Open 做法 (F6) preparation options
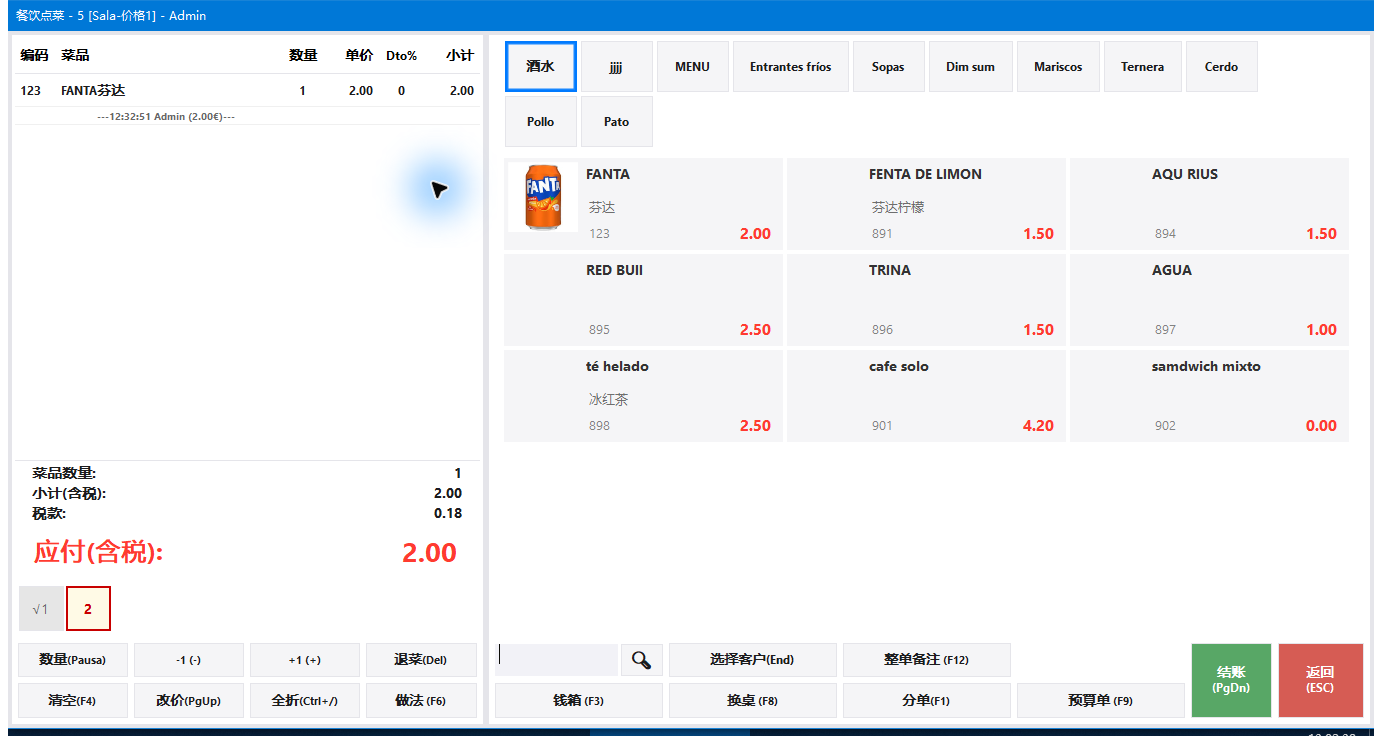 pos(421,701)
